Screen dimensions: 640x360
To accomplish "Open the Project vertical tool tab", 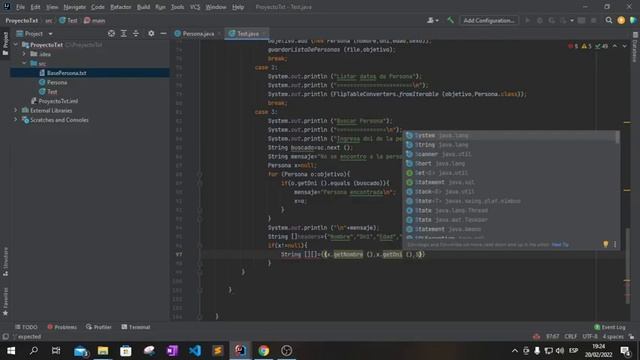I will coord(5,44).
